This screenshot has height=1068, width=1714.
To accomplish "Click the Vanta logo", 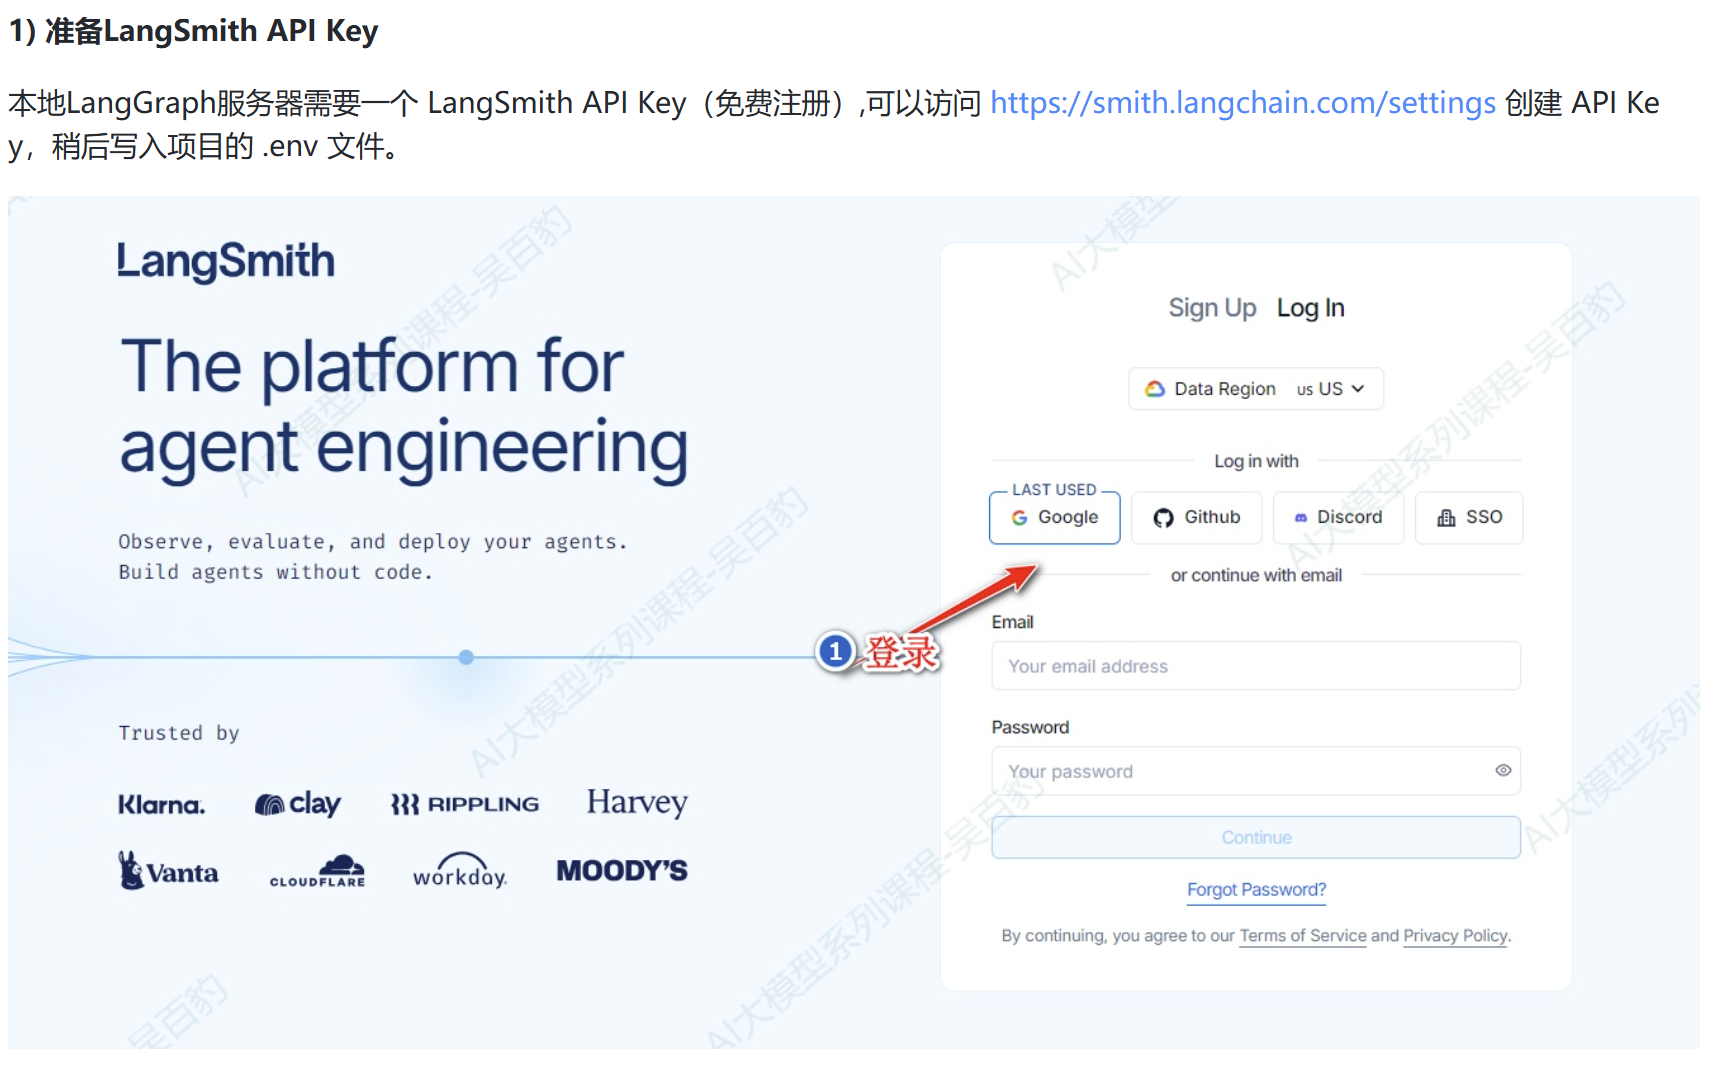I will (x=168, y=871).
